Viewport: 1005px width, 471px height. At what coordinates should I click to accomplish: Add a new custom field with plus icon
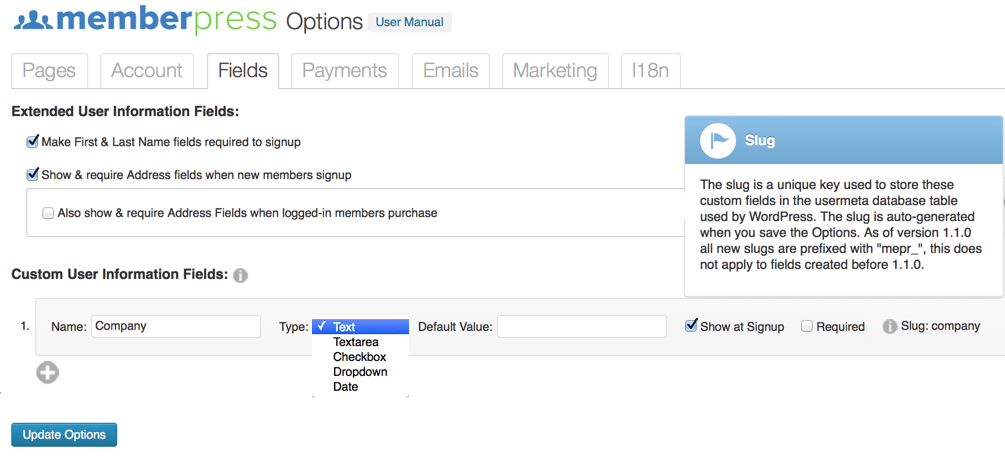tap(47, 372)
